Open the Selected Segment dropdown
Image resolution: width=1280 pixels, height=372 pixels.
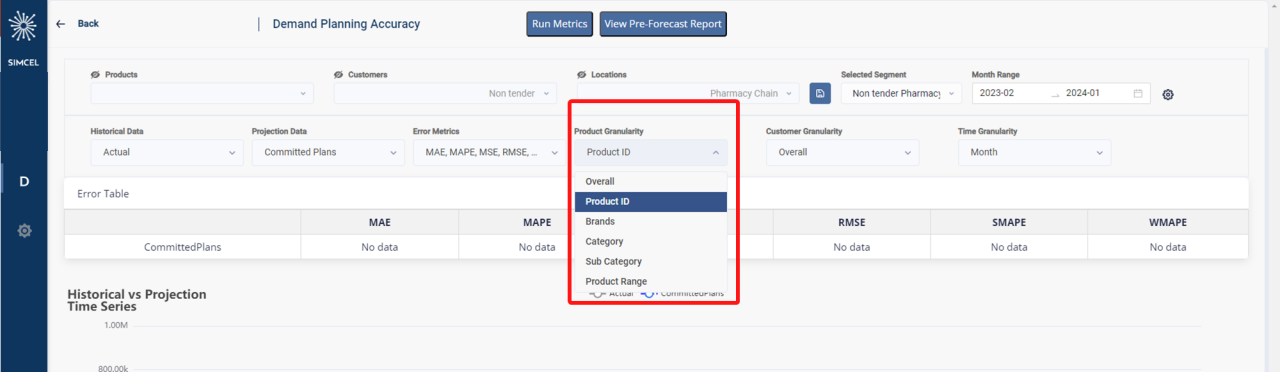tap(901, 93)
